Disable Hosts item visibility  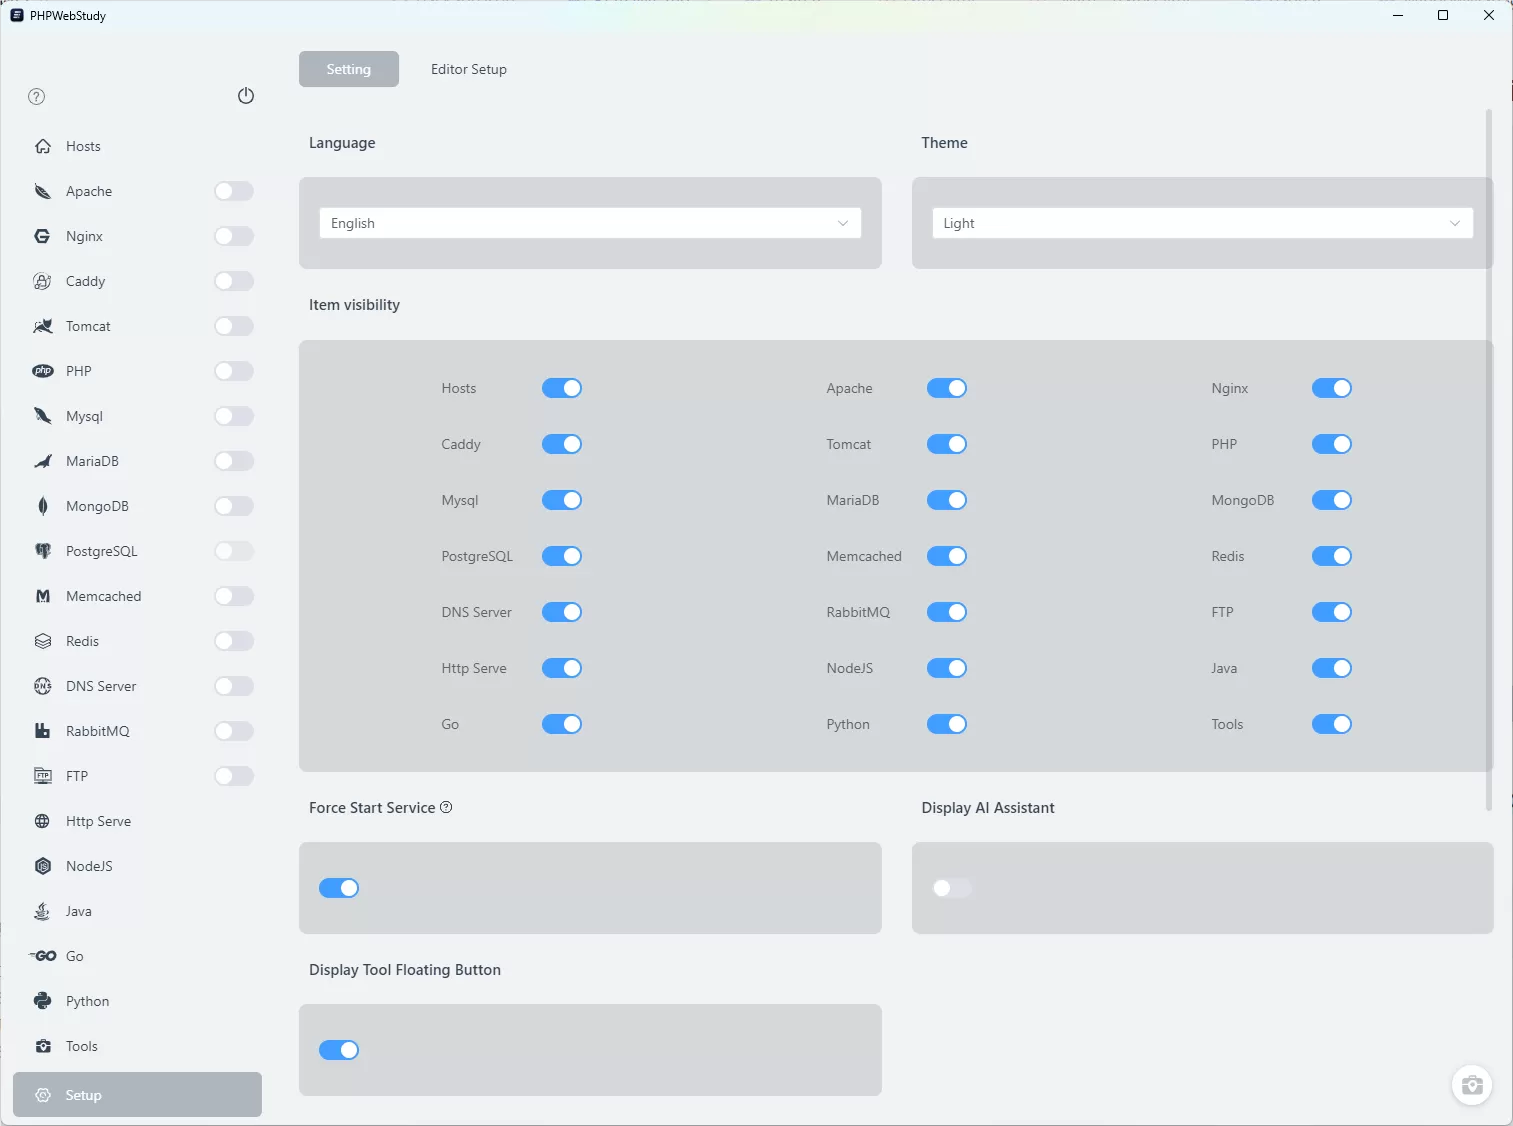coord(561,388)
